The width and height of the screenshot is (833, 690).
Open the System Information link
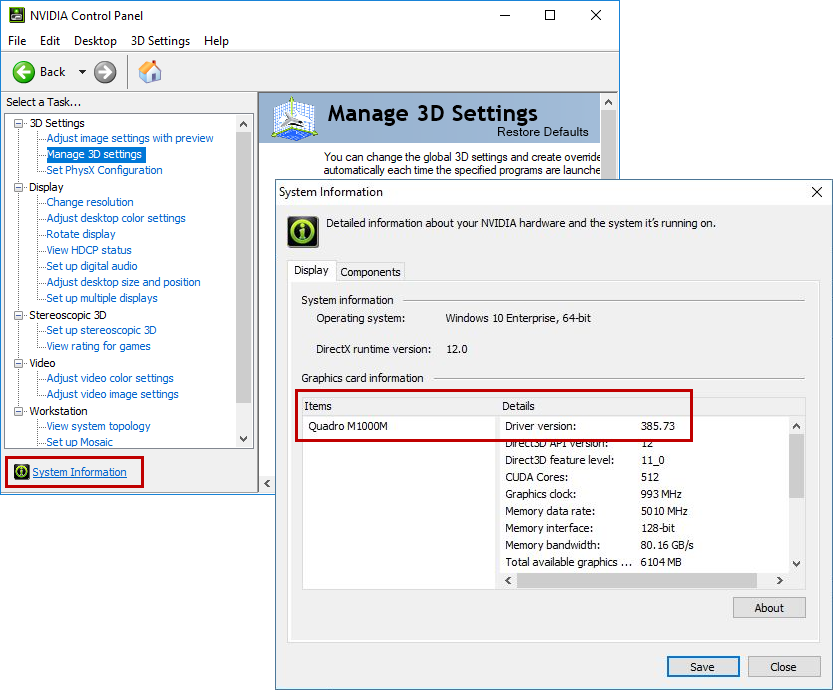point(79,472)
